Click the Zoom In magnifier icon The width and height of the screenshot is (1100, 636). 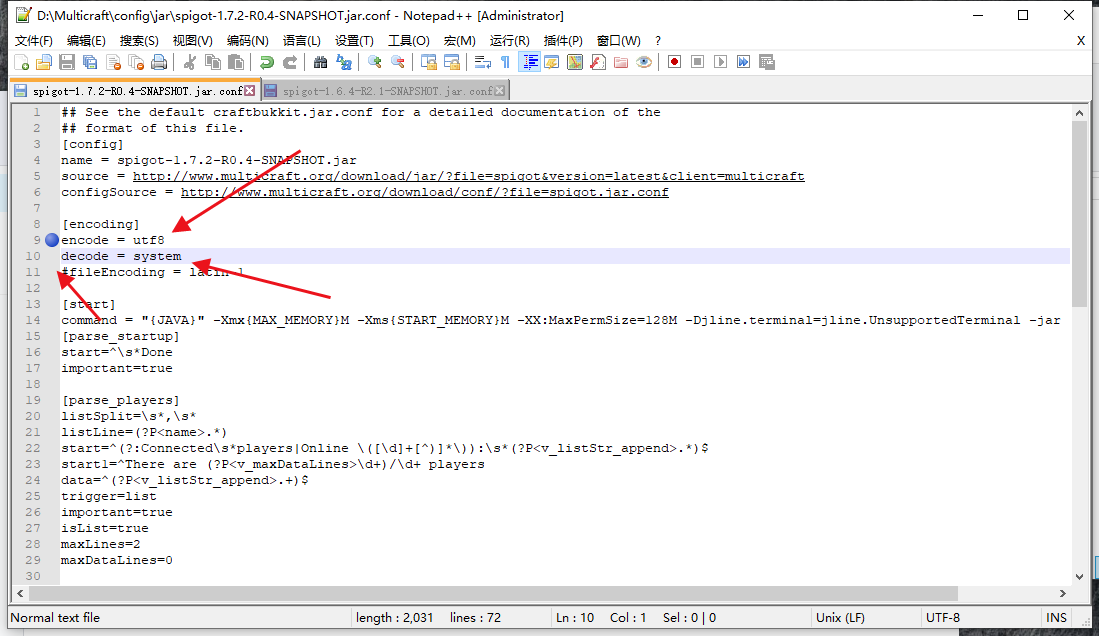coord(375,62)
